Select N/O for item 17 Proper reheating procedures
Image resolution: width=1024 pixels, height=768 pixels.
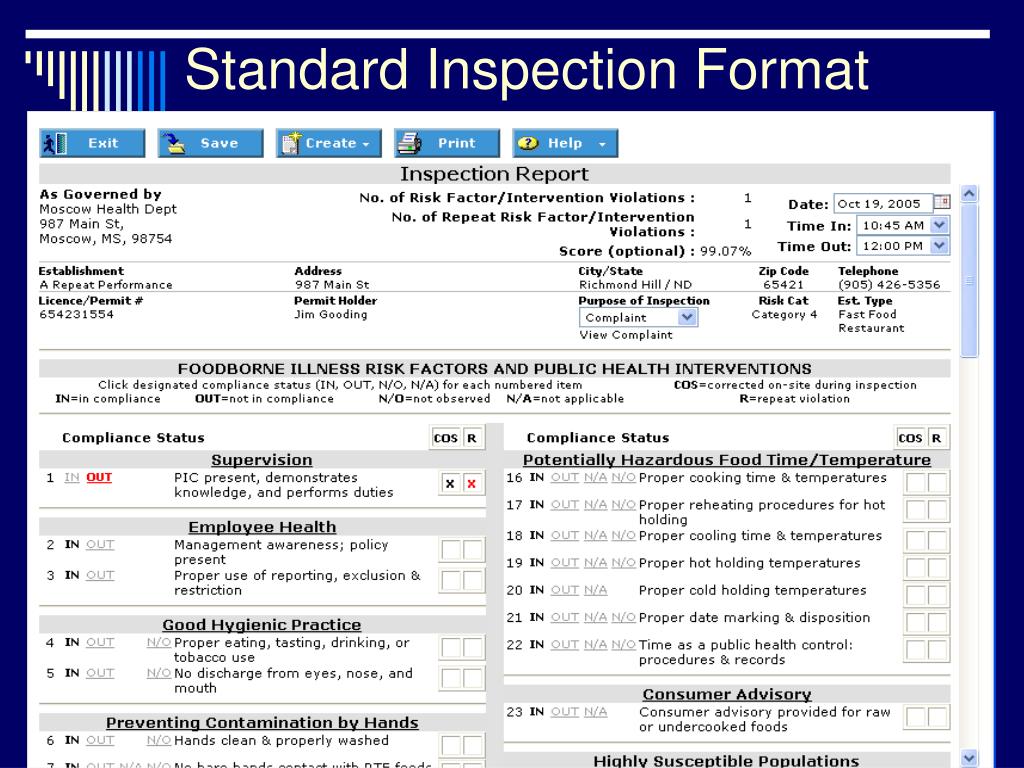pos(624,505)
